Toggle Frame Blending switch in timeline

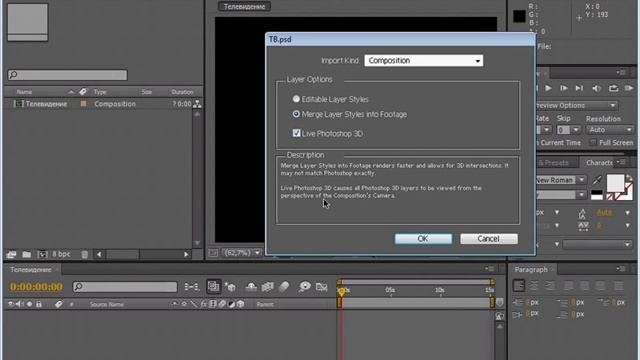(x=268, y=287)
